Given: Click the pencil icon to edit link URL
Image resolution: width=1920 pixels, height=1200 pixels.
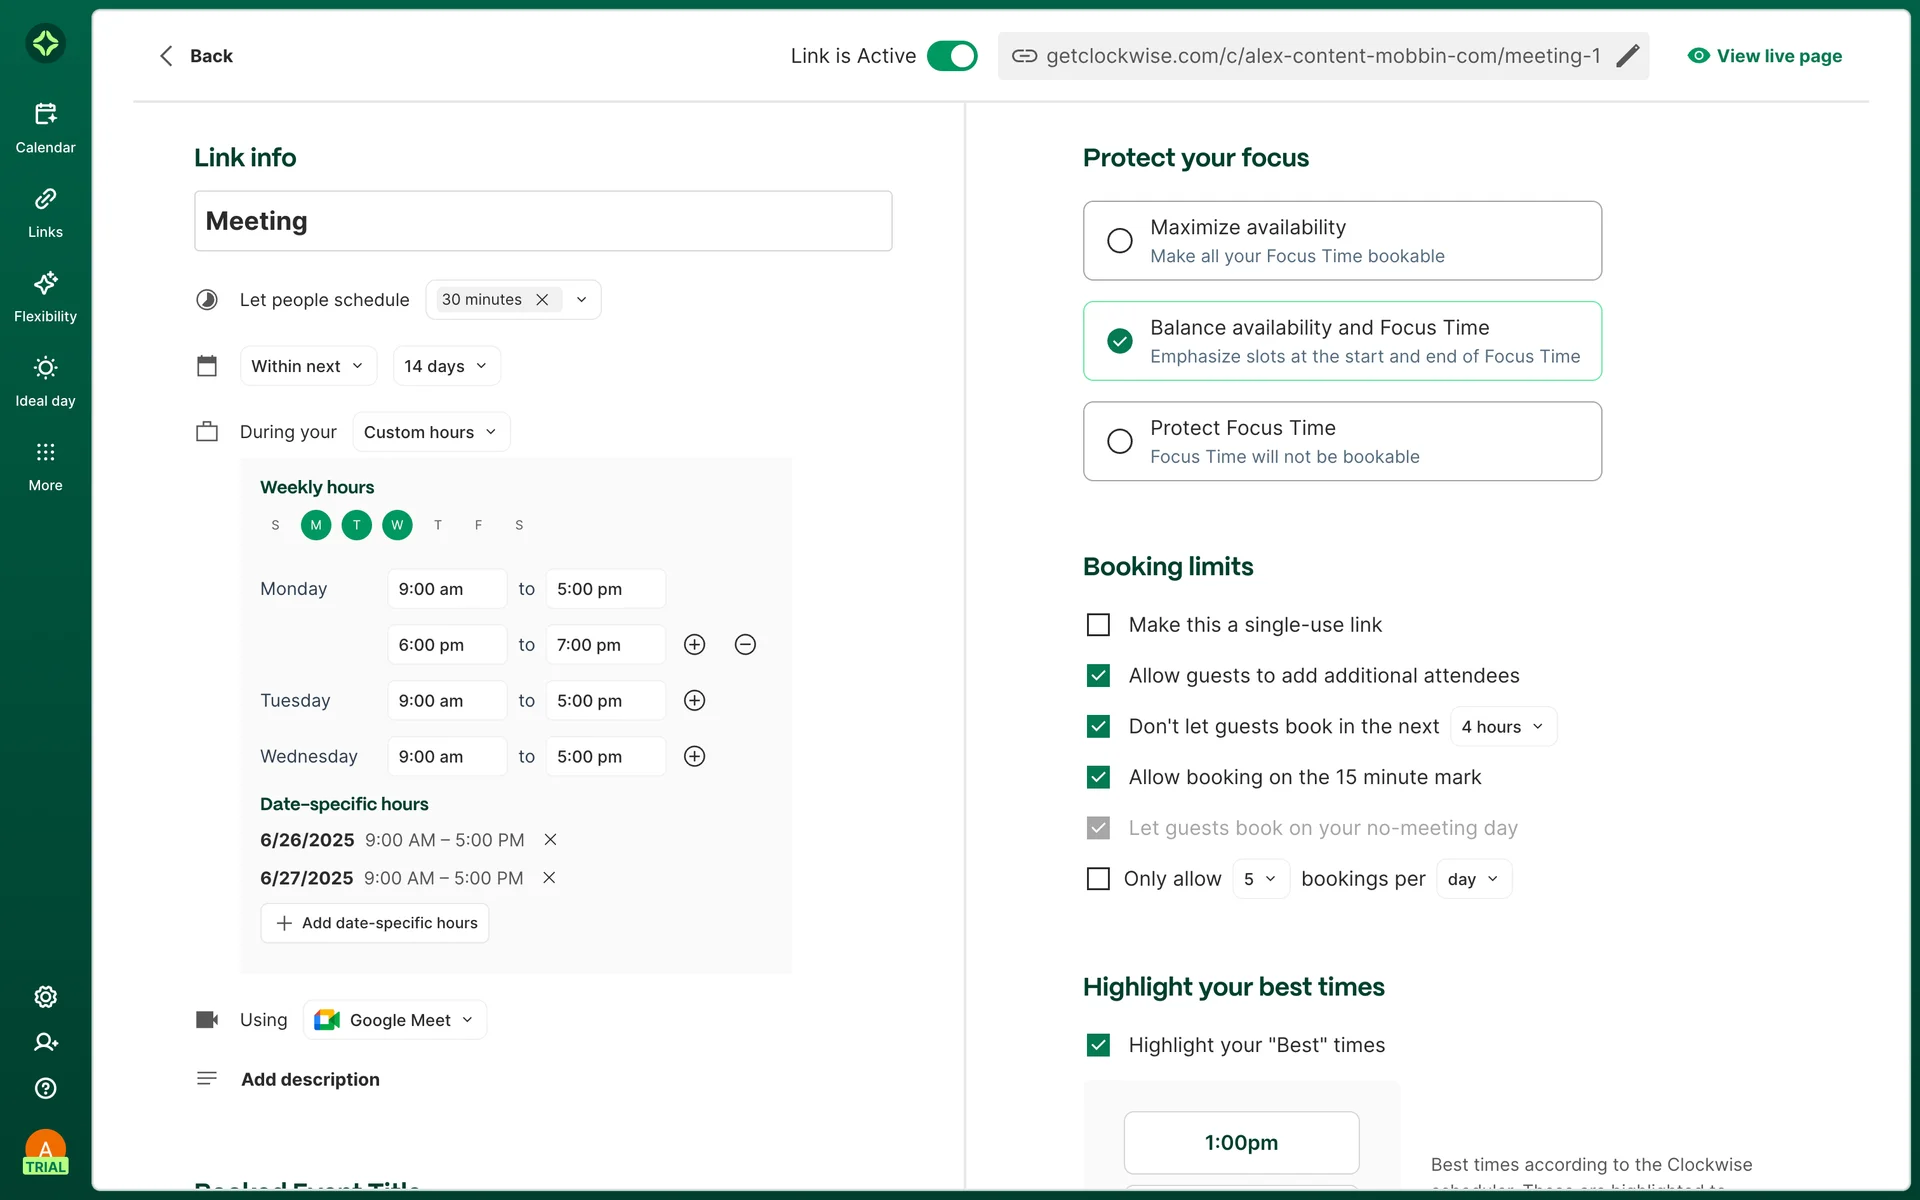Looking at the screenshot, I should click(x=1627, y=56).
